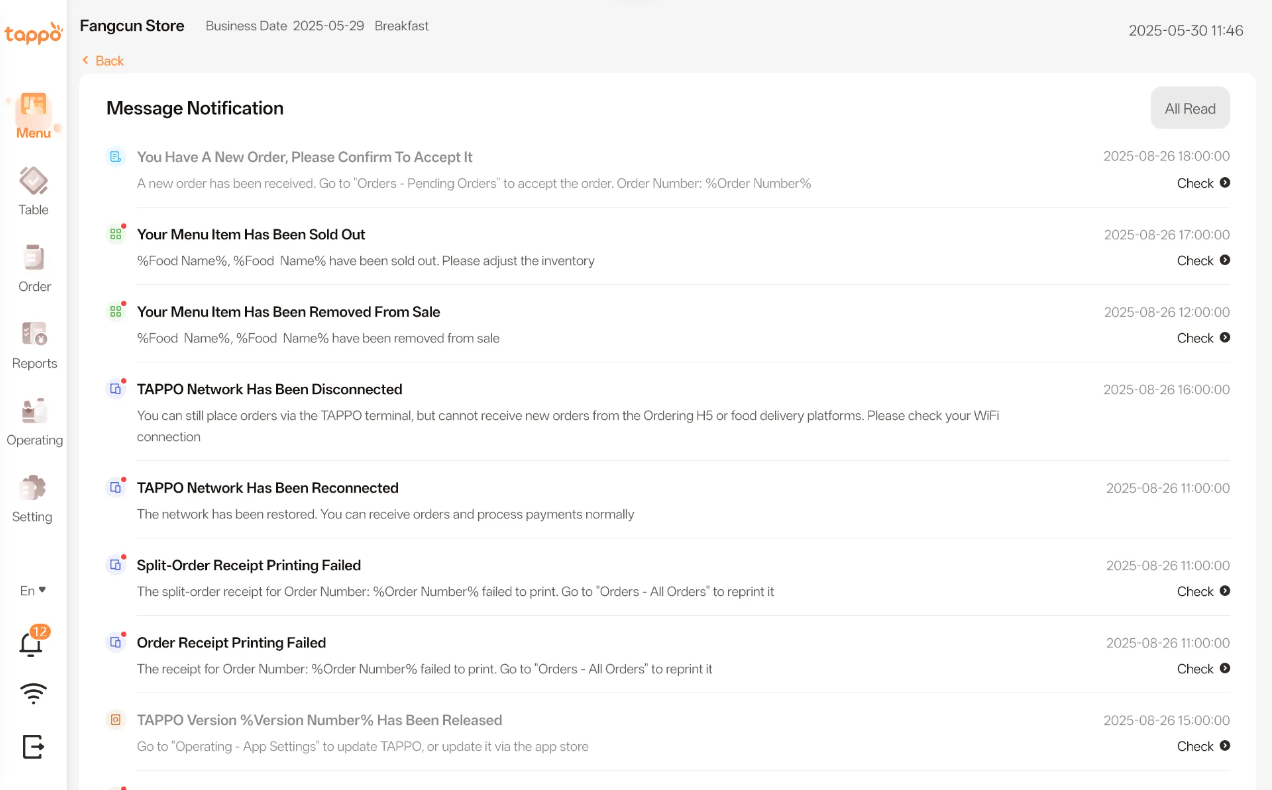Open the Setting gear icon
Image resolution: width=1272 pixels, height=790 pixels.
33,489
